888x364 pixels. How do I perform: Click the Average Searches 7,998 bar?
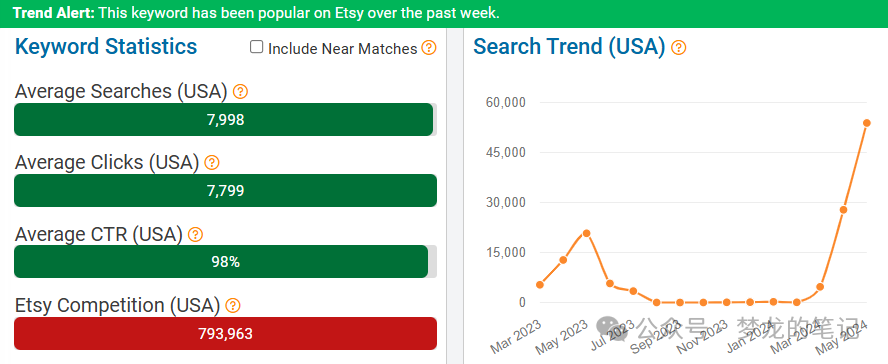point(224,119)
